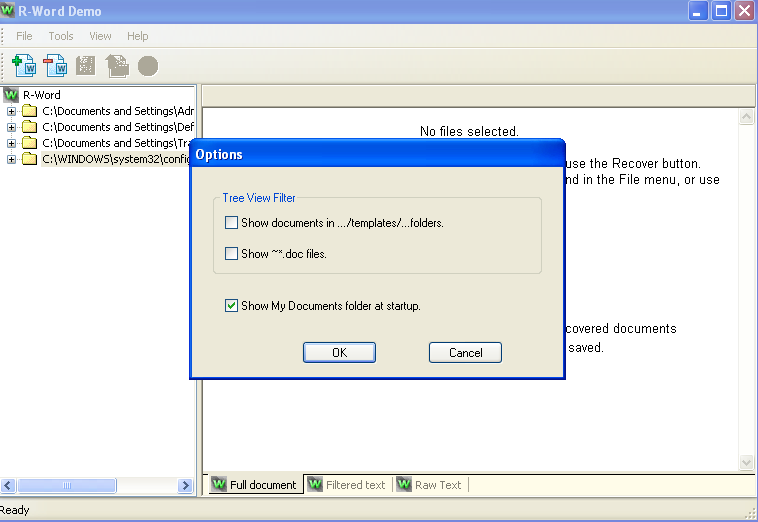Click Cancel in the Options dialog
This screenshot has height=522, width=758.
click(x=465, y=352)
